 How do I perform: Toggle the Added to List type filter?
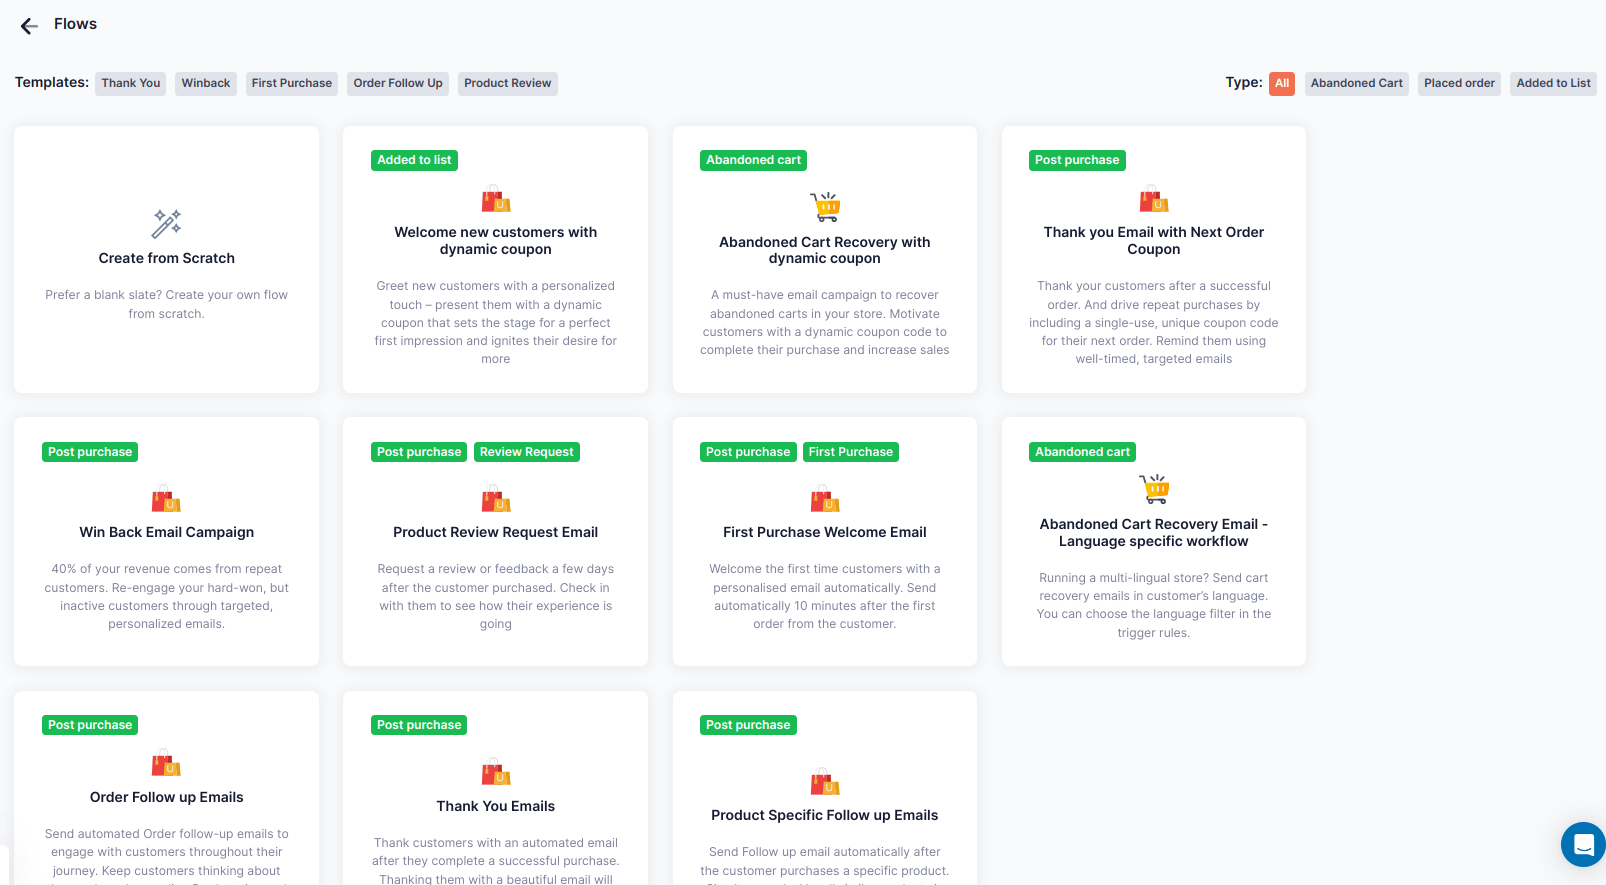(1553, 83)
